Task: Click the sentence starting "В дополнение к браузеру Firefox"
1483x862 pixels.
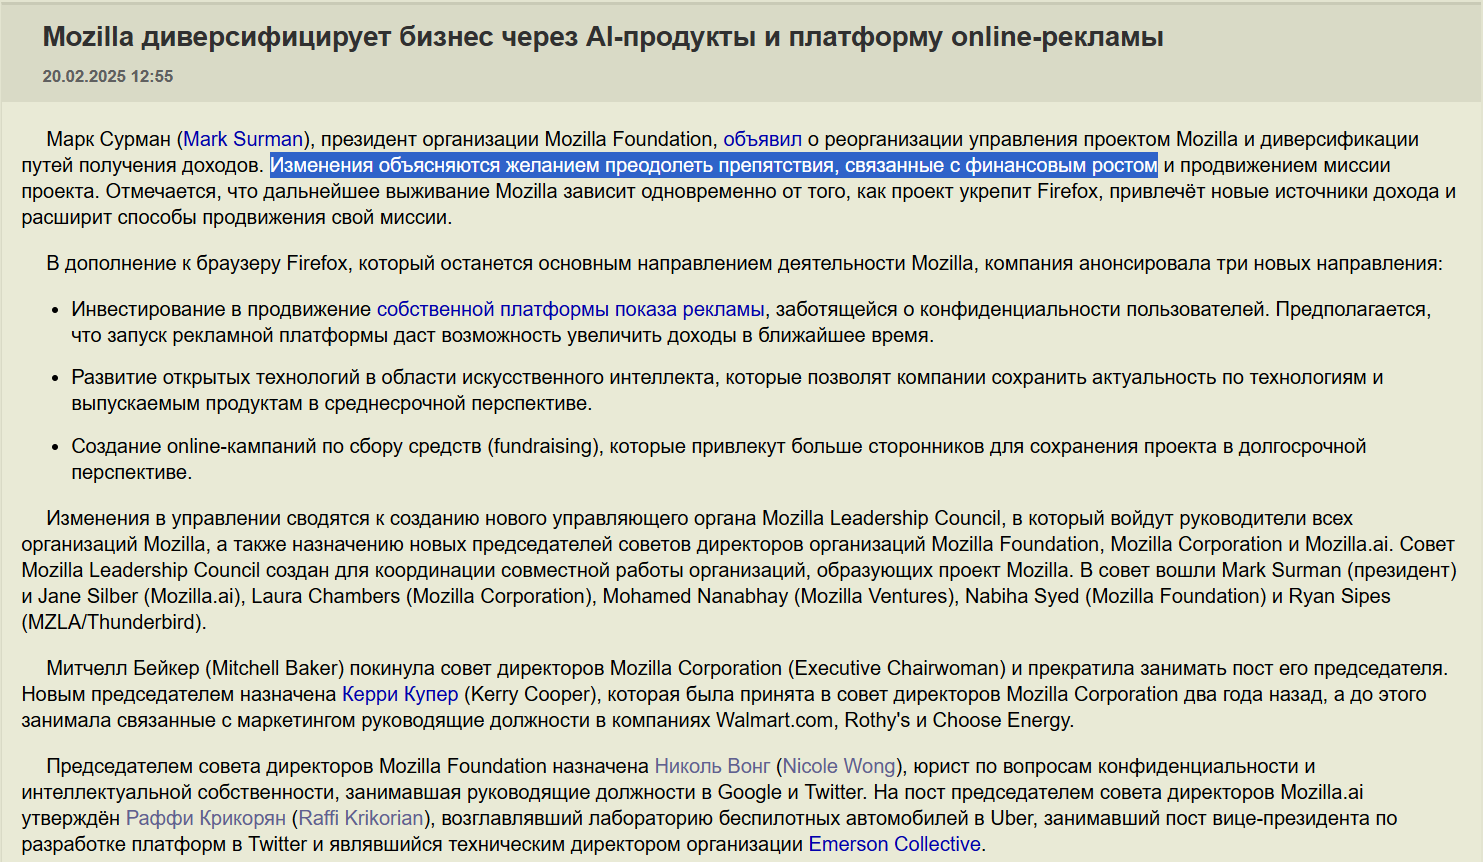Action: coord(744,263)
